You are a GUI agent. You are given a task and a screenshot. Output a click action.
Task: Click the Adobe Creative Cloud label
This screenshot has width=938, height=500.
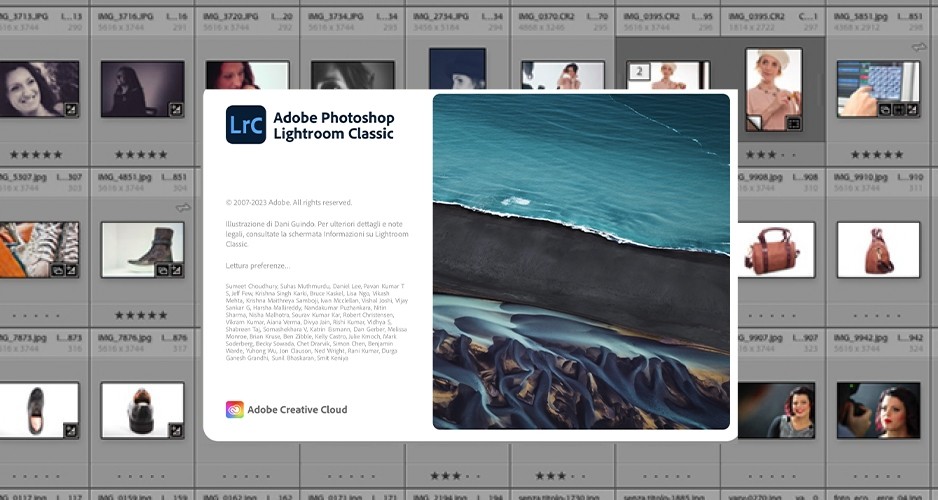(x=297, y=410)
